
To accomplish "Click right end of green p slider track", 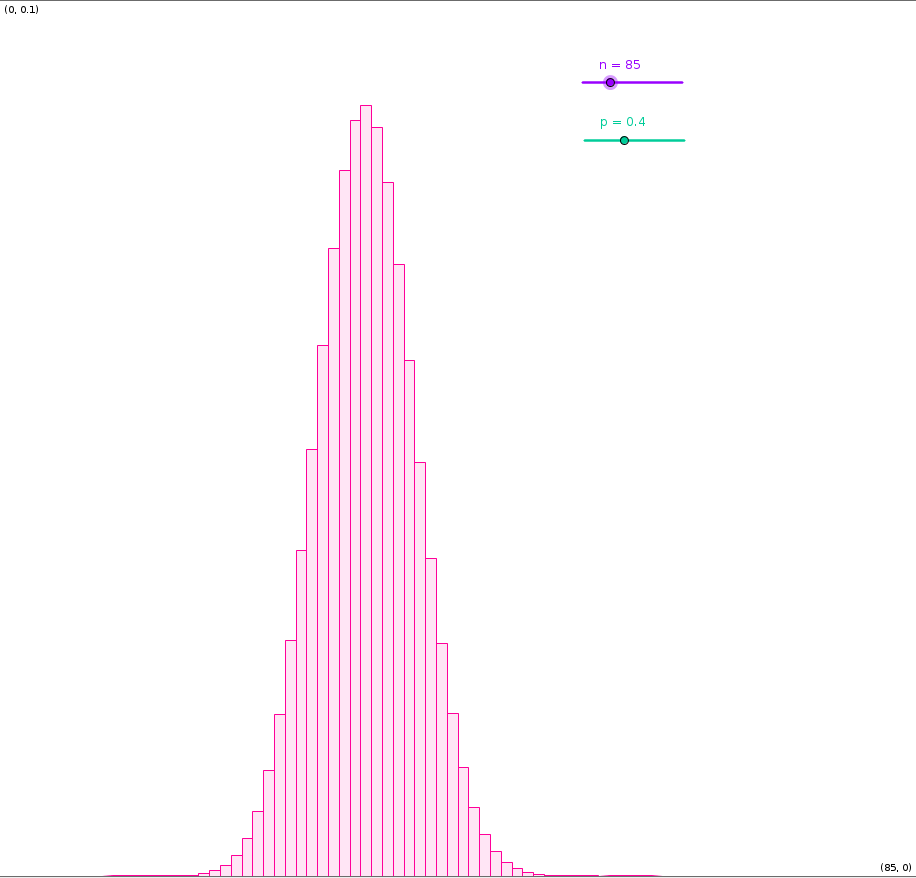I will [683, 140].
